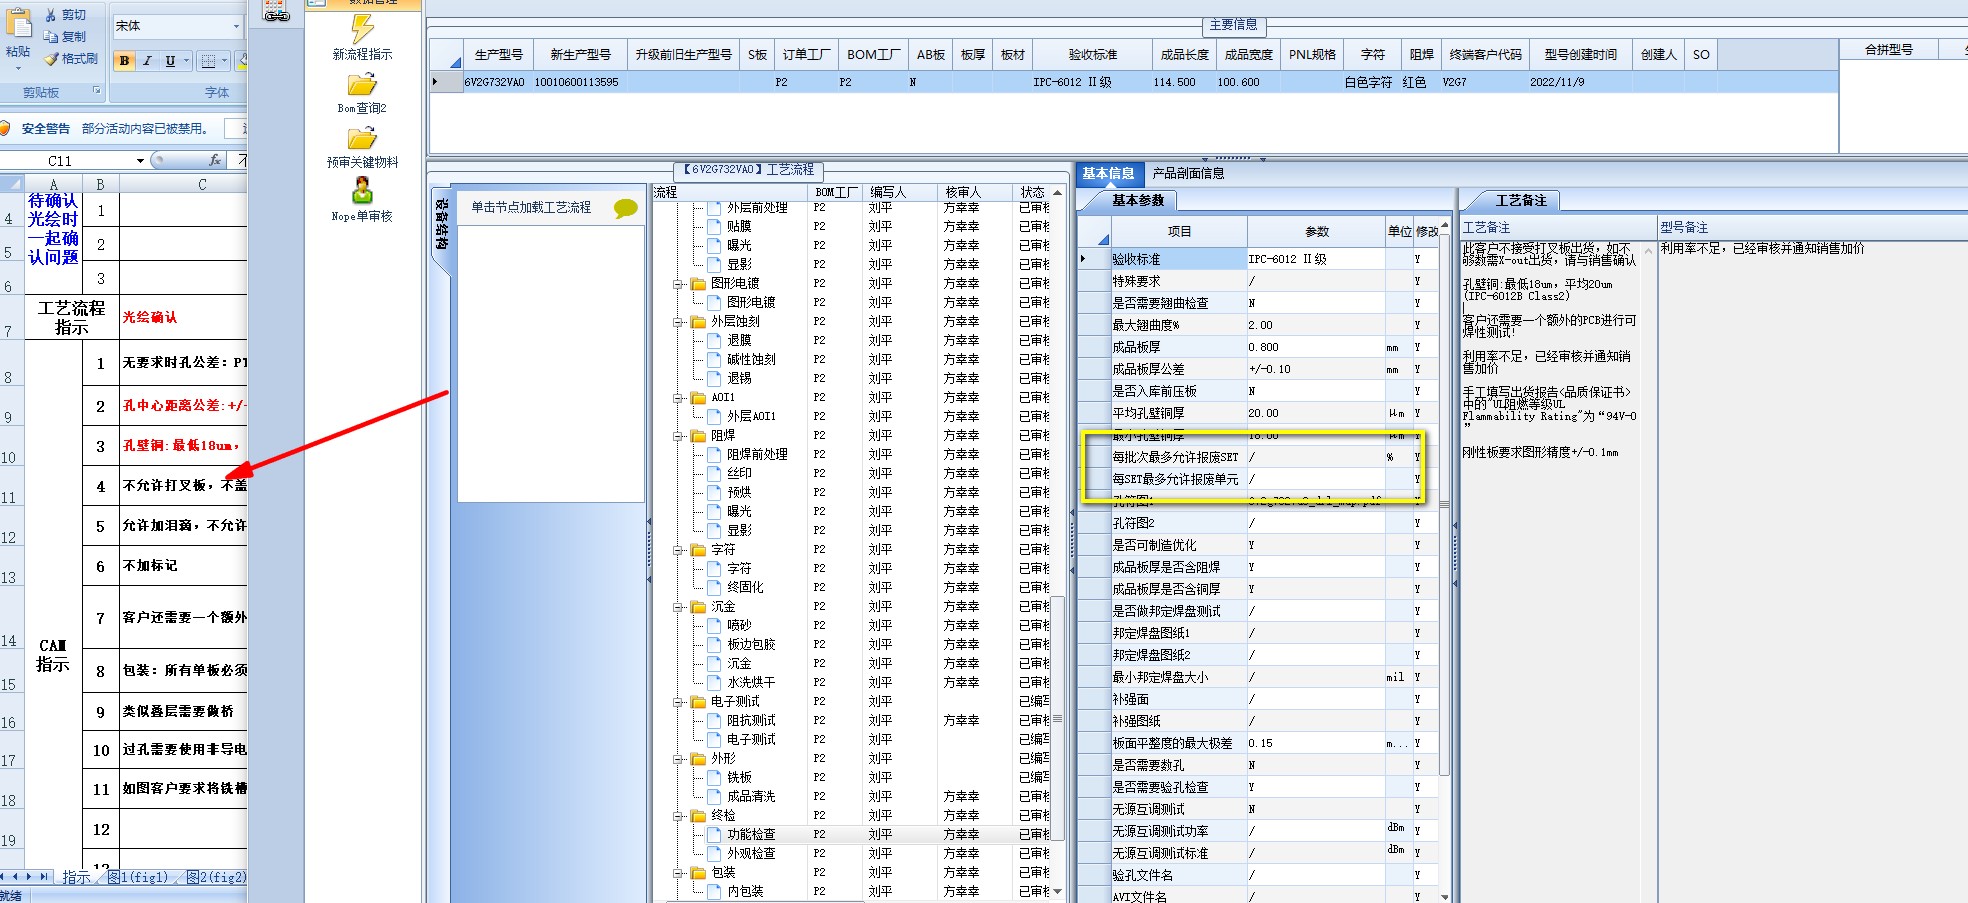Viewport: 1968px width, 903px height.
Task: Click the 验收标准 column header in top grid
Action: [x=1092, y=55]
